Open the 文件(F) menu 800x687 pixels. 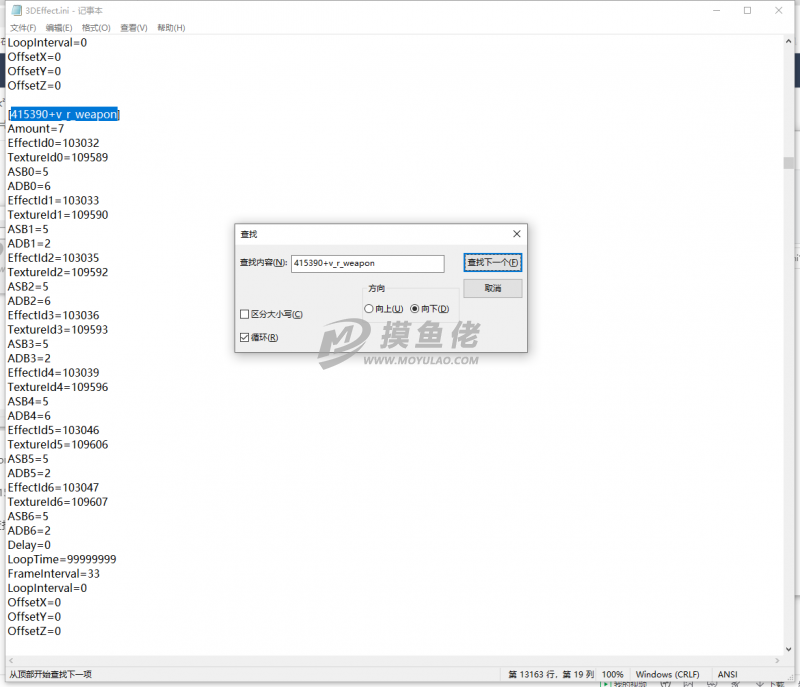(23, 28)
